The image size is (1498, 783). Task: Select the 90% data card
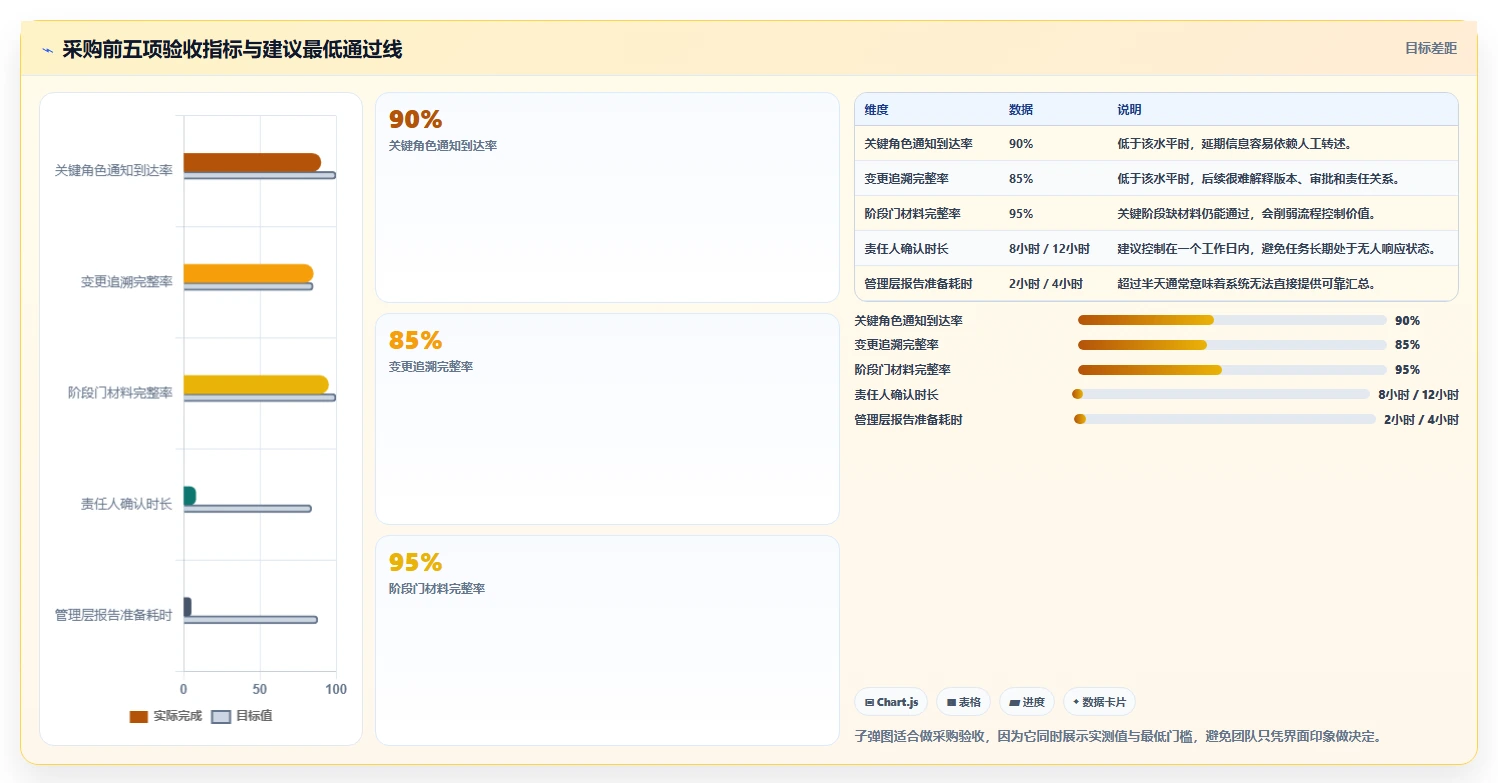[607, 197]
